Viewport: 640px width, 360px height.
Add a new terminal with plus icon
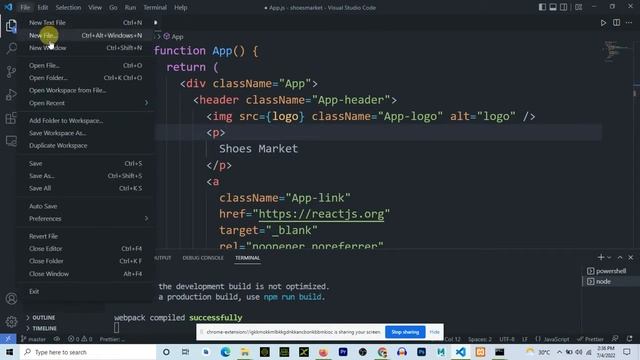pyautogui.click(x=600, y=258)
